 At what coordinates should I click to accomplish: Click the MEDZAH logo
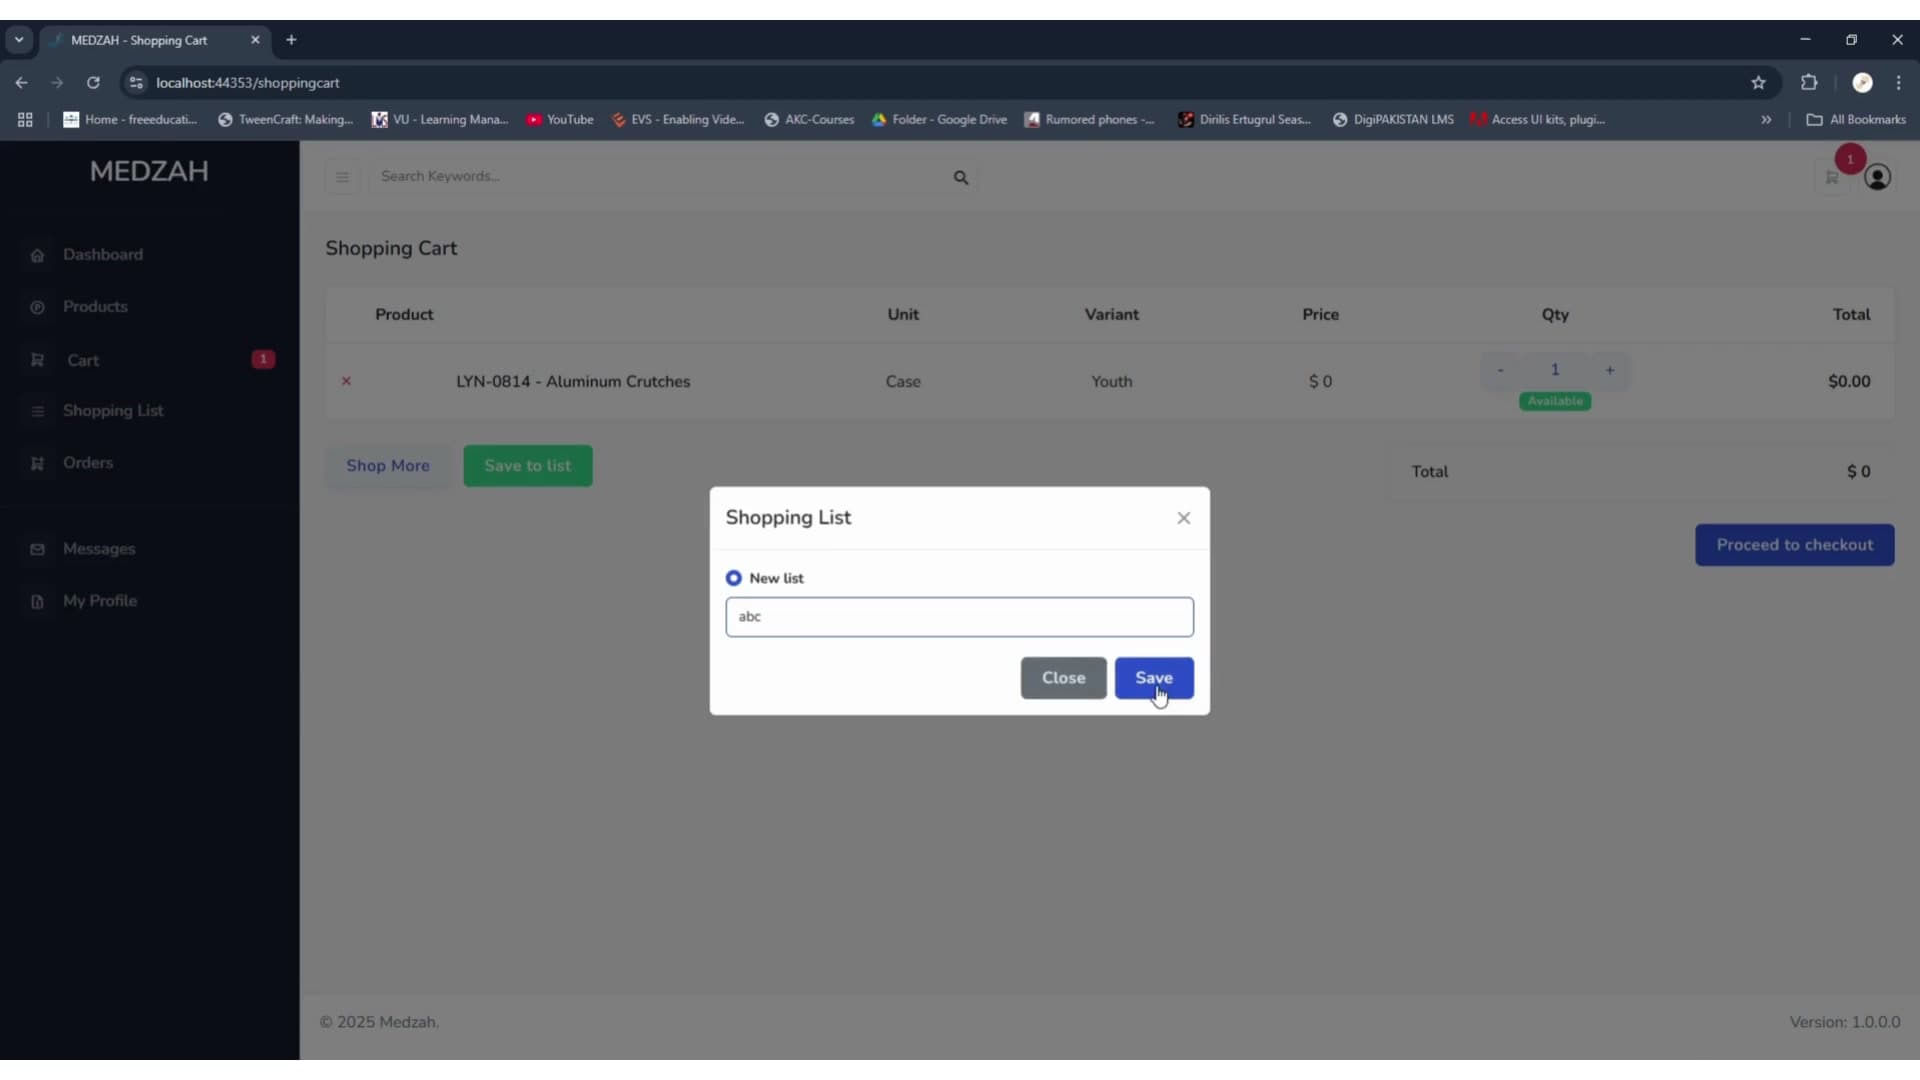coord(149,171)
